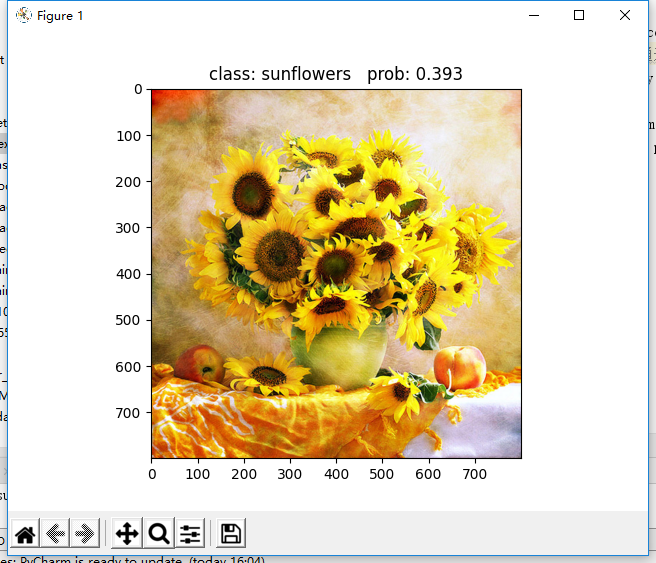Click the matplotlib icon in Figure 1 title bar
Screen dimensions: 656x563
pos(24,15)
